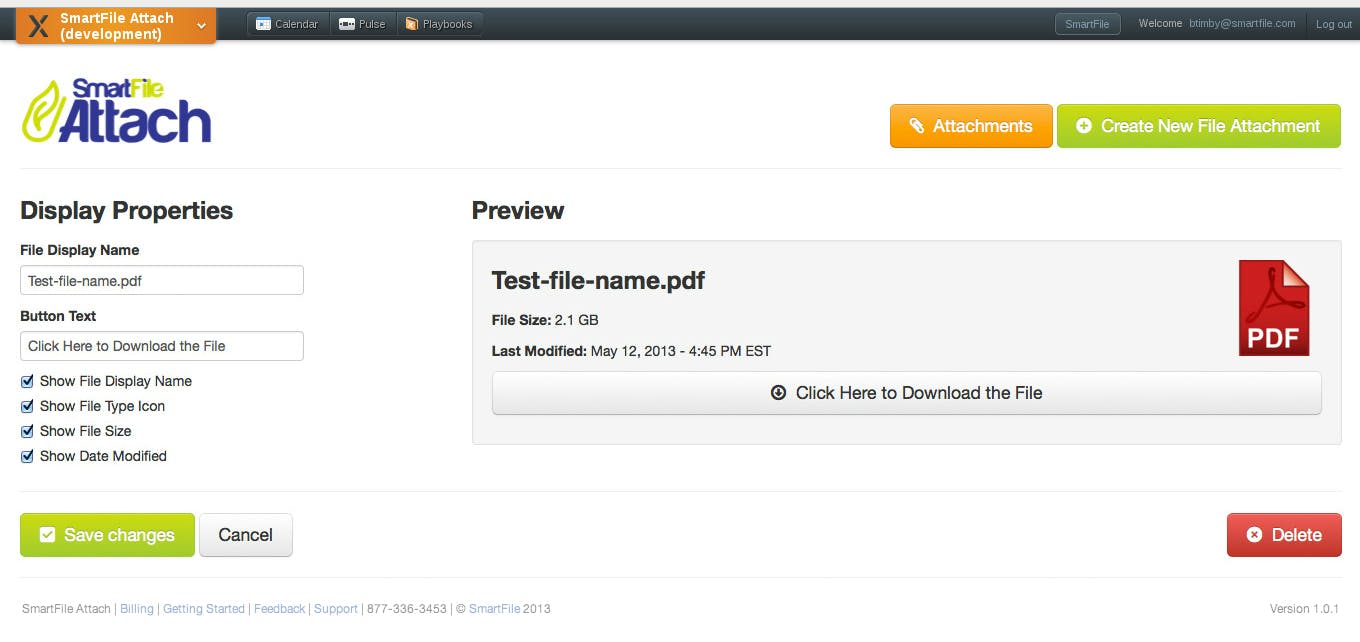Click the Last Modified May 12, 2013 text

pyautogui.click(x=631, y=351)
